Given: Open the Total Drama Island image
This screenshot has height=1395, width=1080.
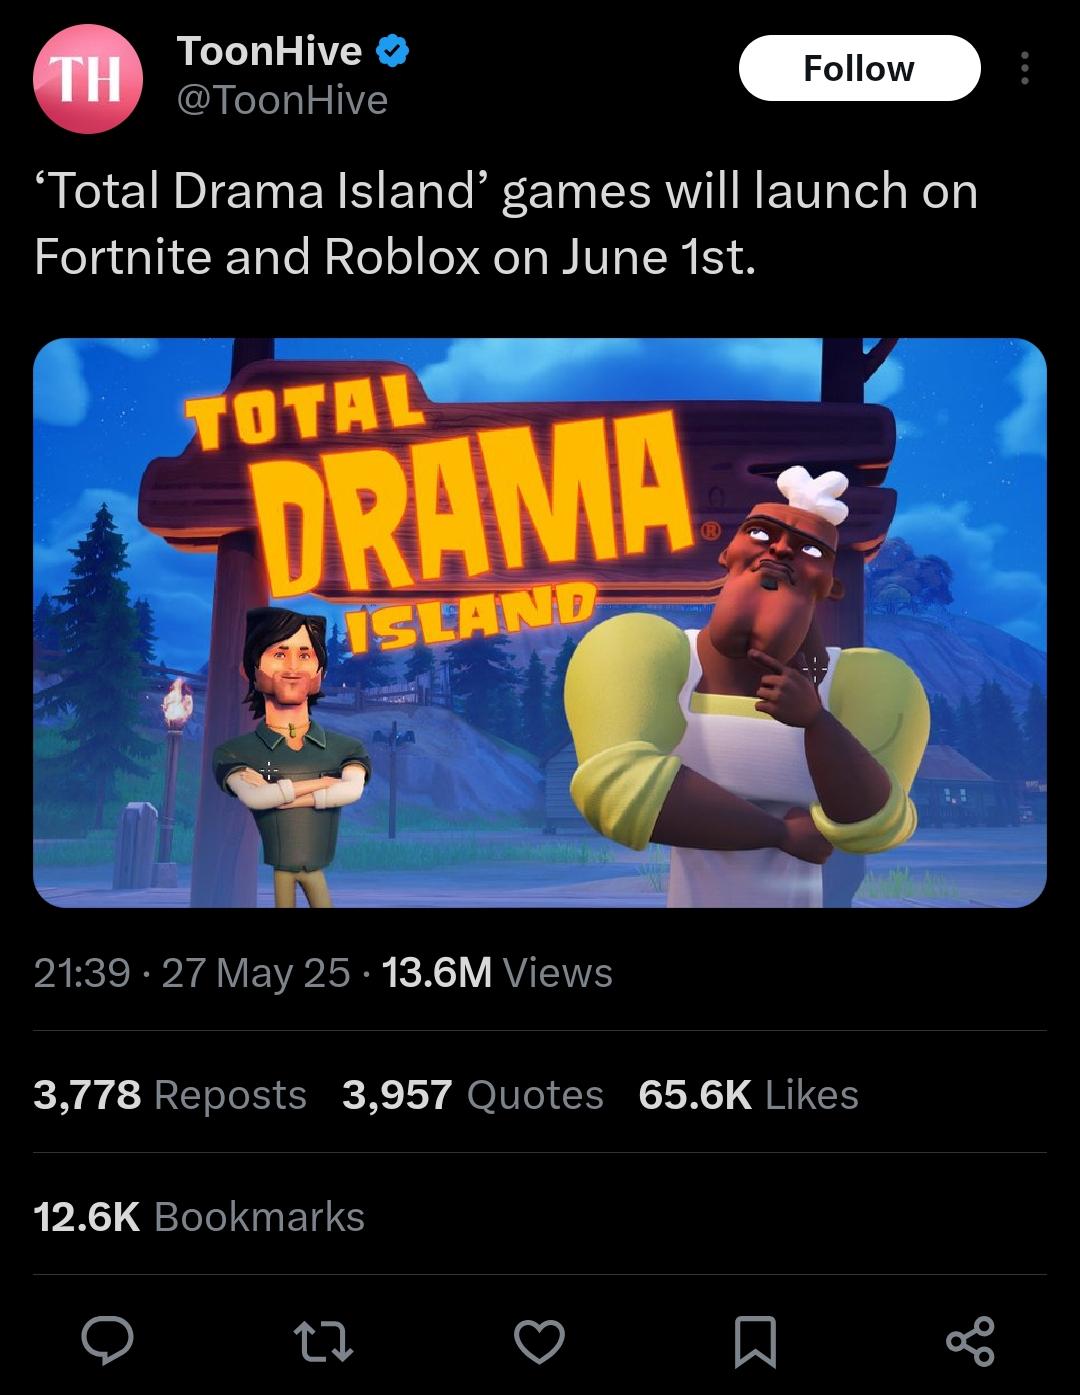Looking at the screenshot, I should coord(540,623).
